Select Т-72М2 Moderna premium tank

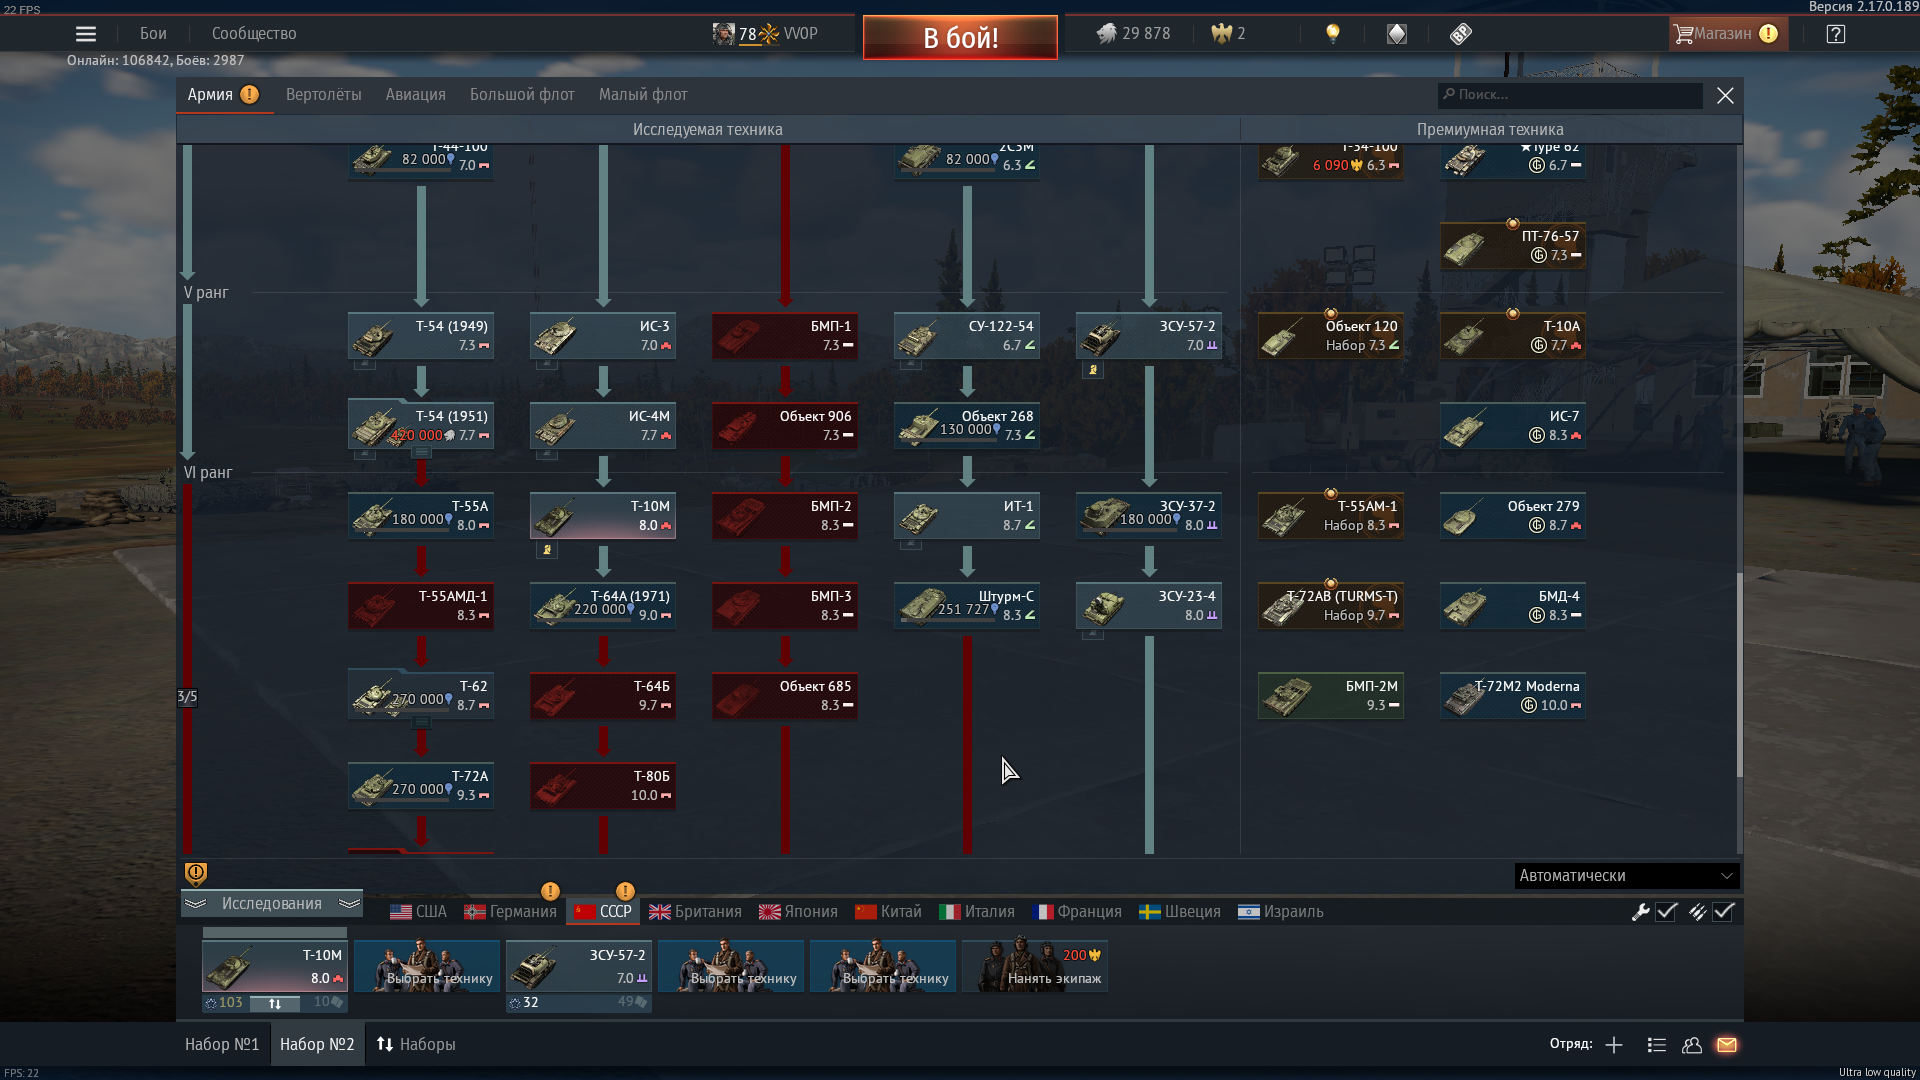tap(1513, 696)
